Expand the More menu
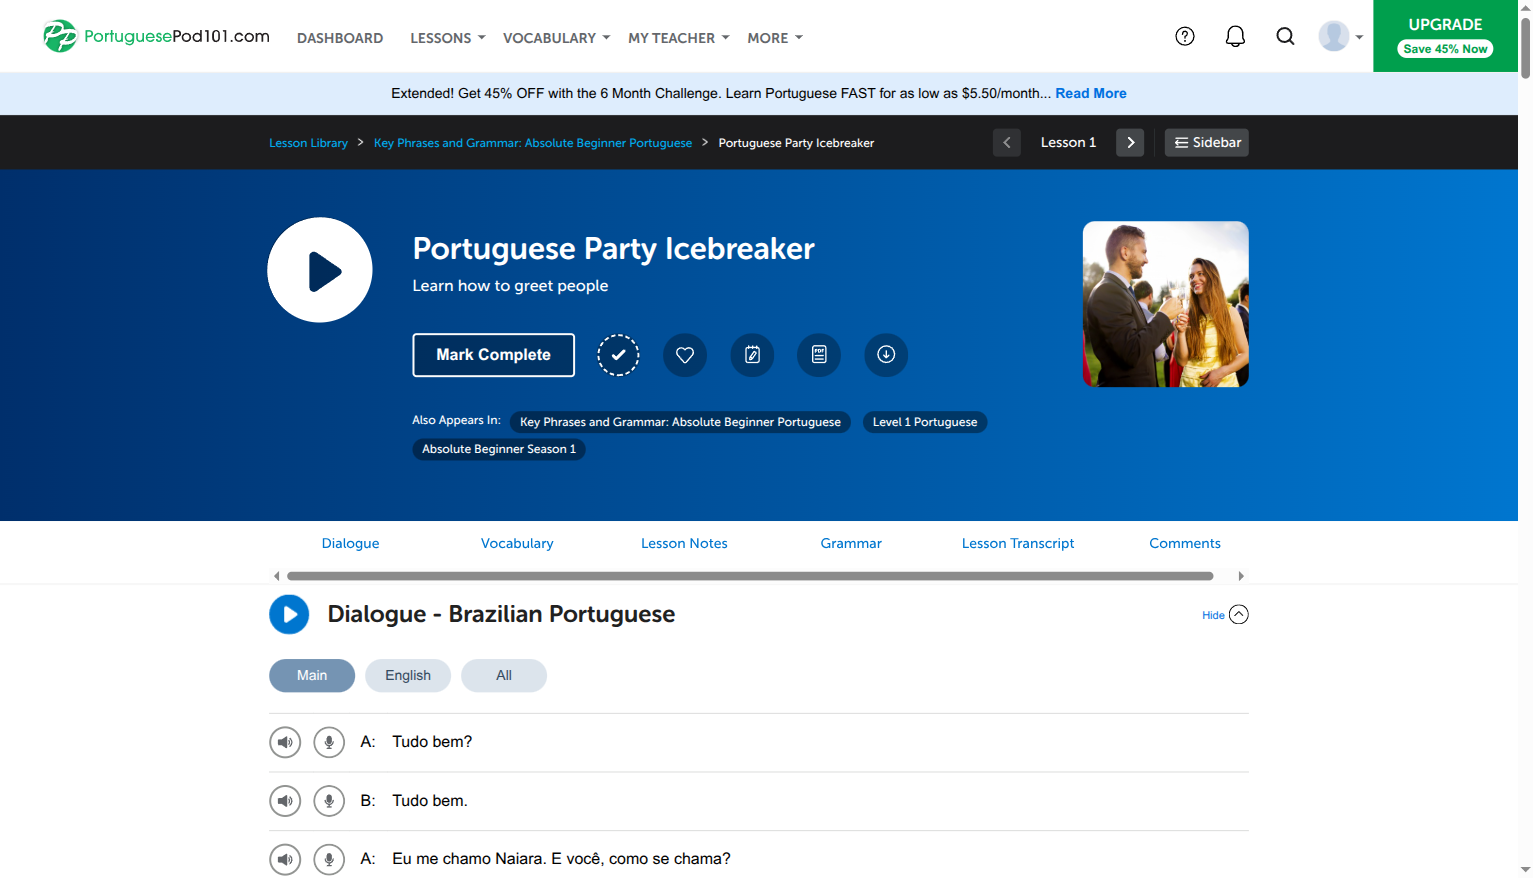Viewport: 1533px width, 878px height. pos(775,38)
